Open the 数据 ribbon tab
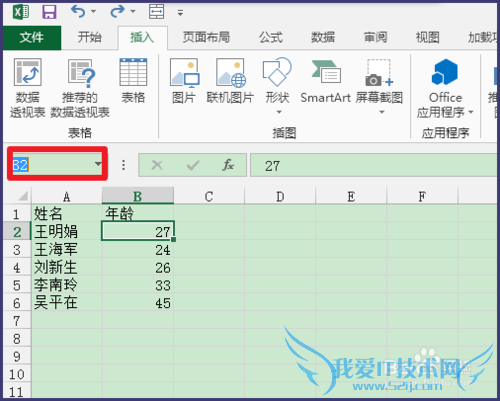 (323, 37)
